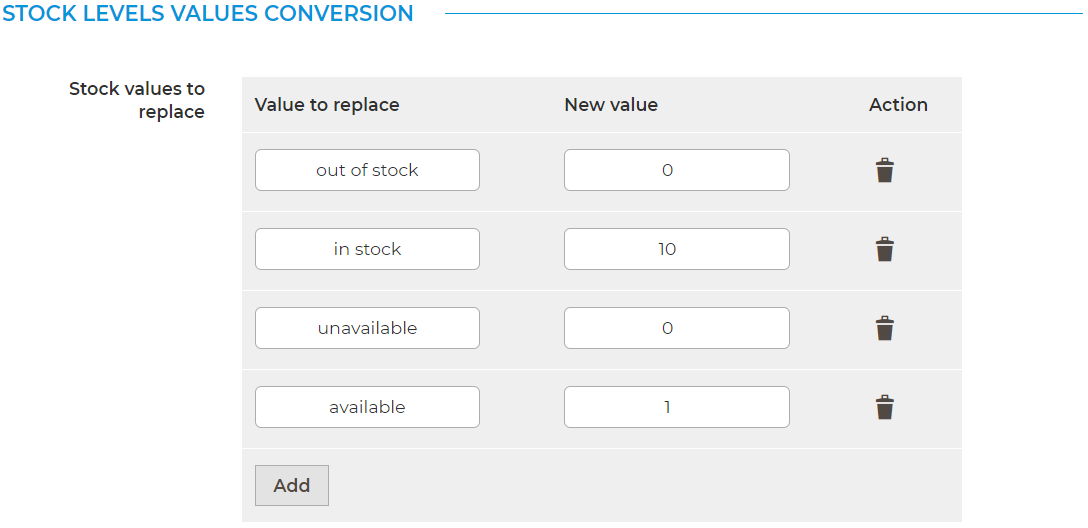Delete the 'available' stock value row

click(884, 408)
